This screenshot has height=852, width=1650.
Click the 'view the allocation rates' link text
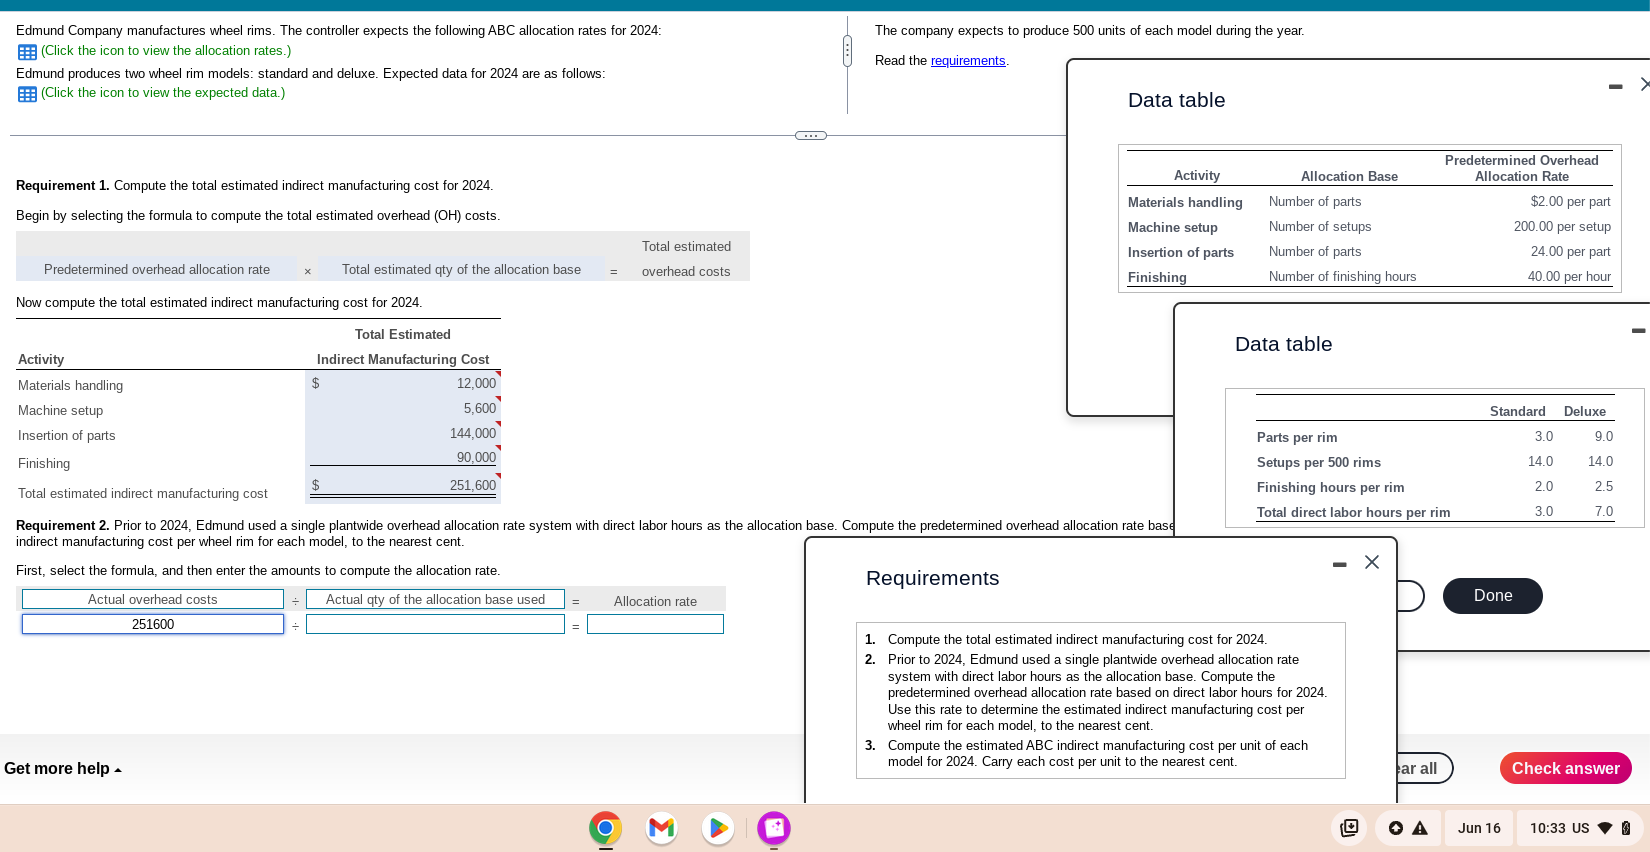pyautogui.click(x=165, y=51)
